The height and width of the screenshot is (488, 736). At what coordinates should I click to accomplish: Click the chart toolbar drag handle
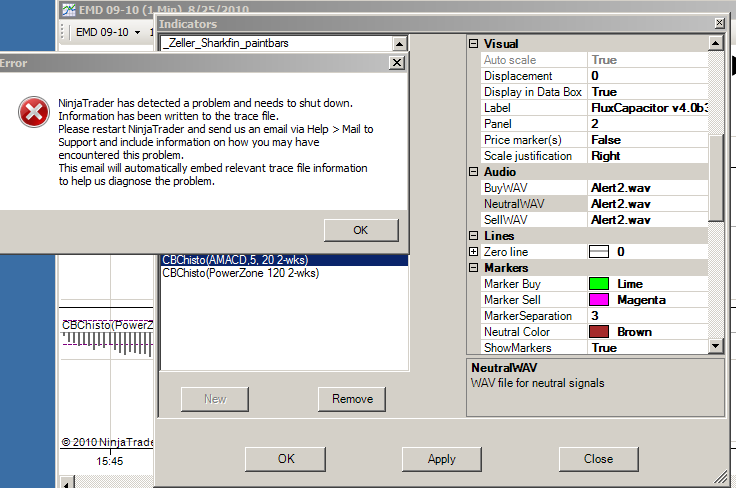[x=63, y=32]
